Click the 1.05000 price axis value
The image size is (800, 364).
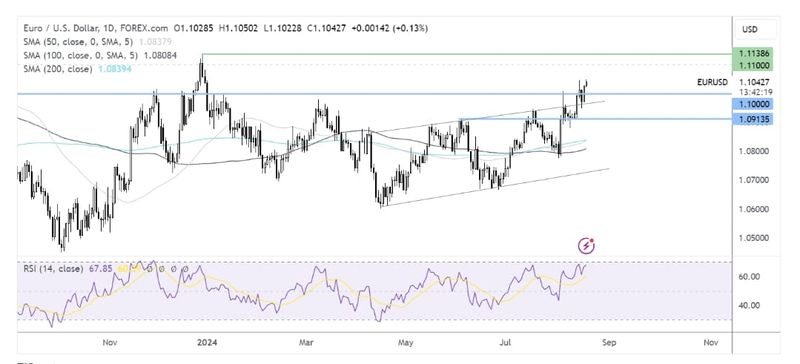pos(754,238)
